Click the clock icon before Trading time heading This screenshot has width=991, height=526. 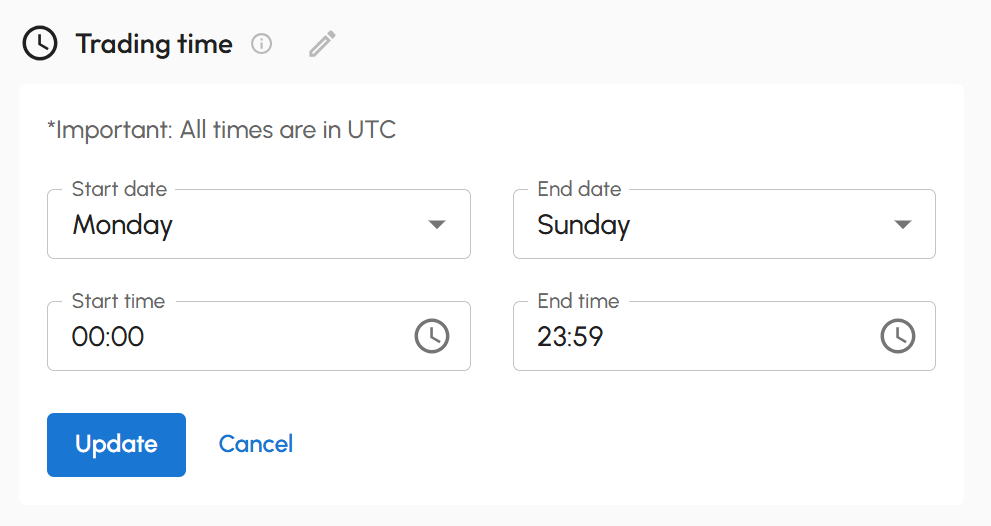point(40,44)
